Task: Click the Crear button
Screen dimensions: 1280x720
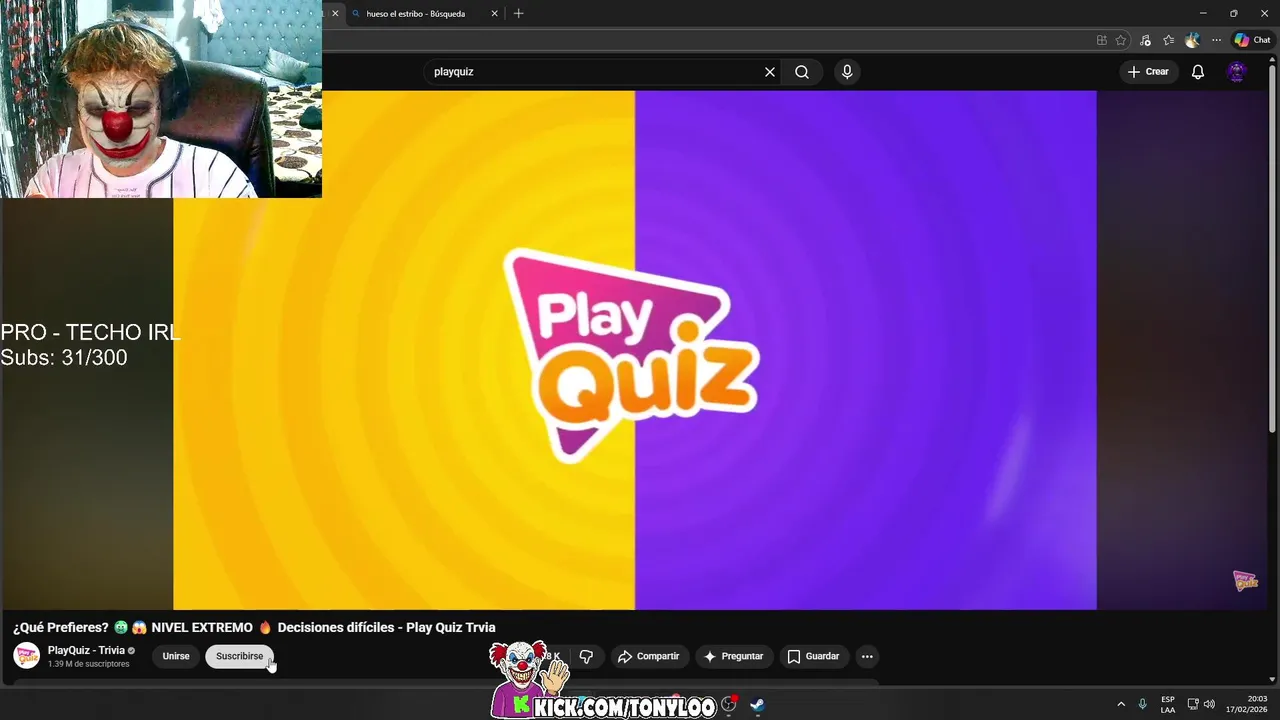Action: tap(1148, 72)
